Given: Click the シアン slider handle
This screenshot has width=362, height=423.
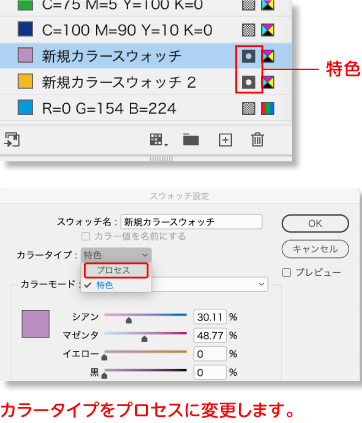Looking at the screenshot, I should pyautogui.click(x=129, y=320).
